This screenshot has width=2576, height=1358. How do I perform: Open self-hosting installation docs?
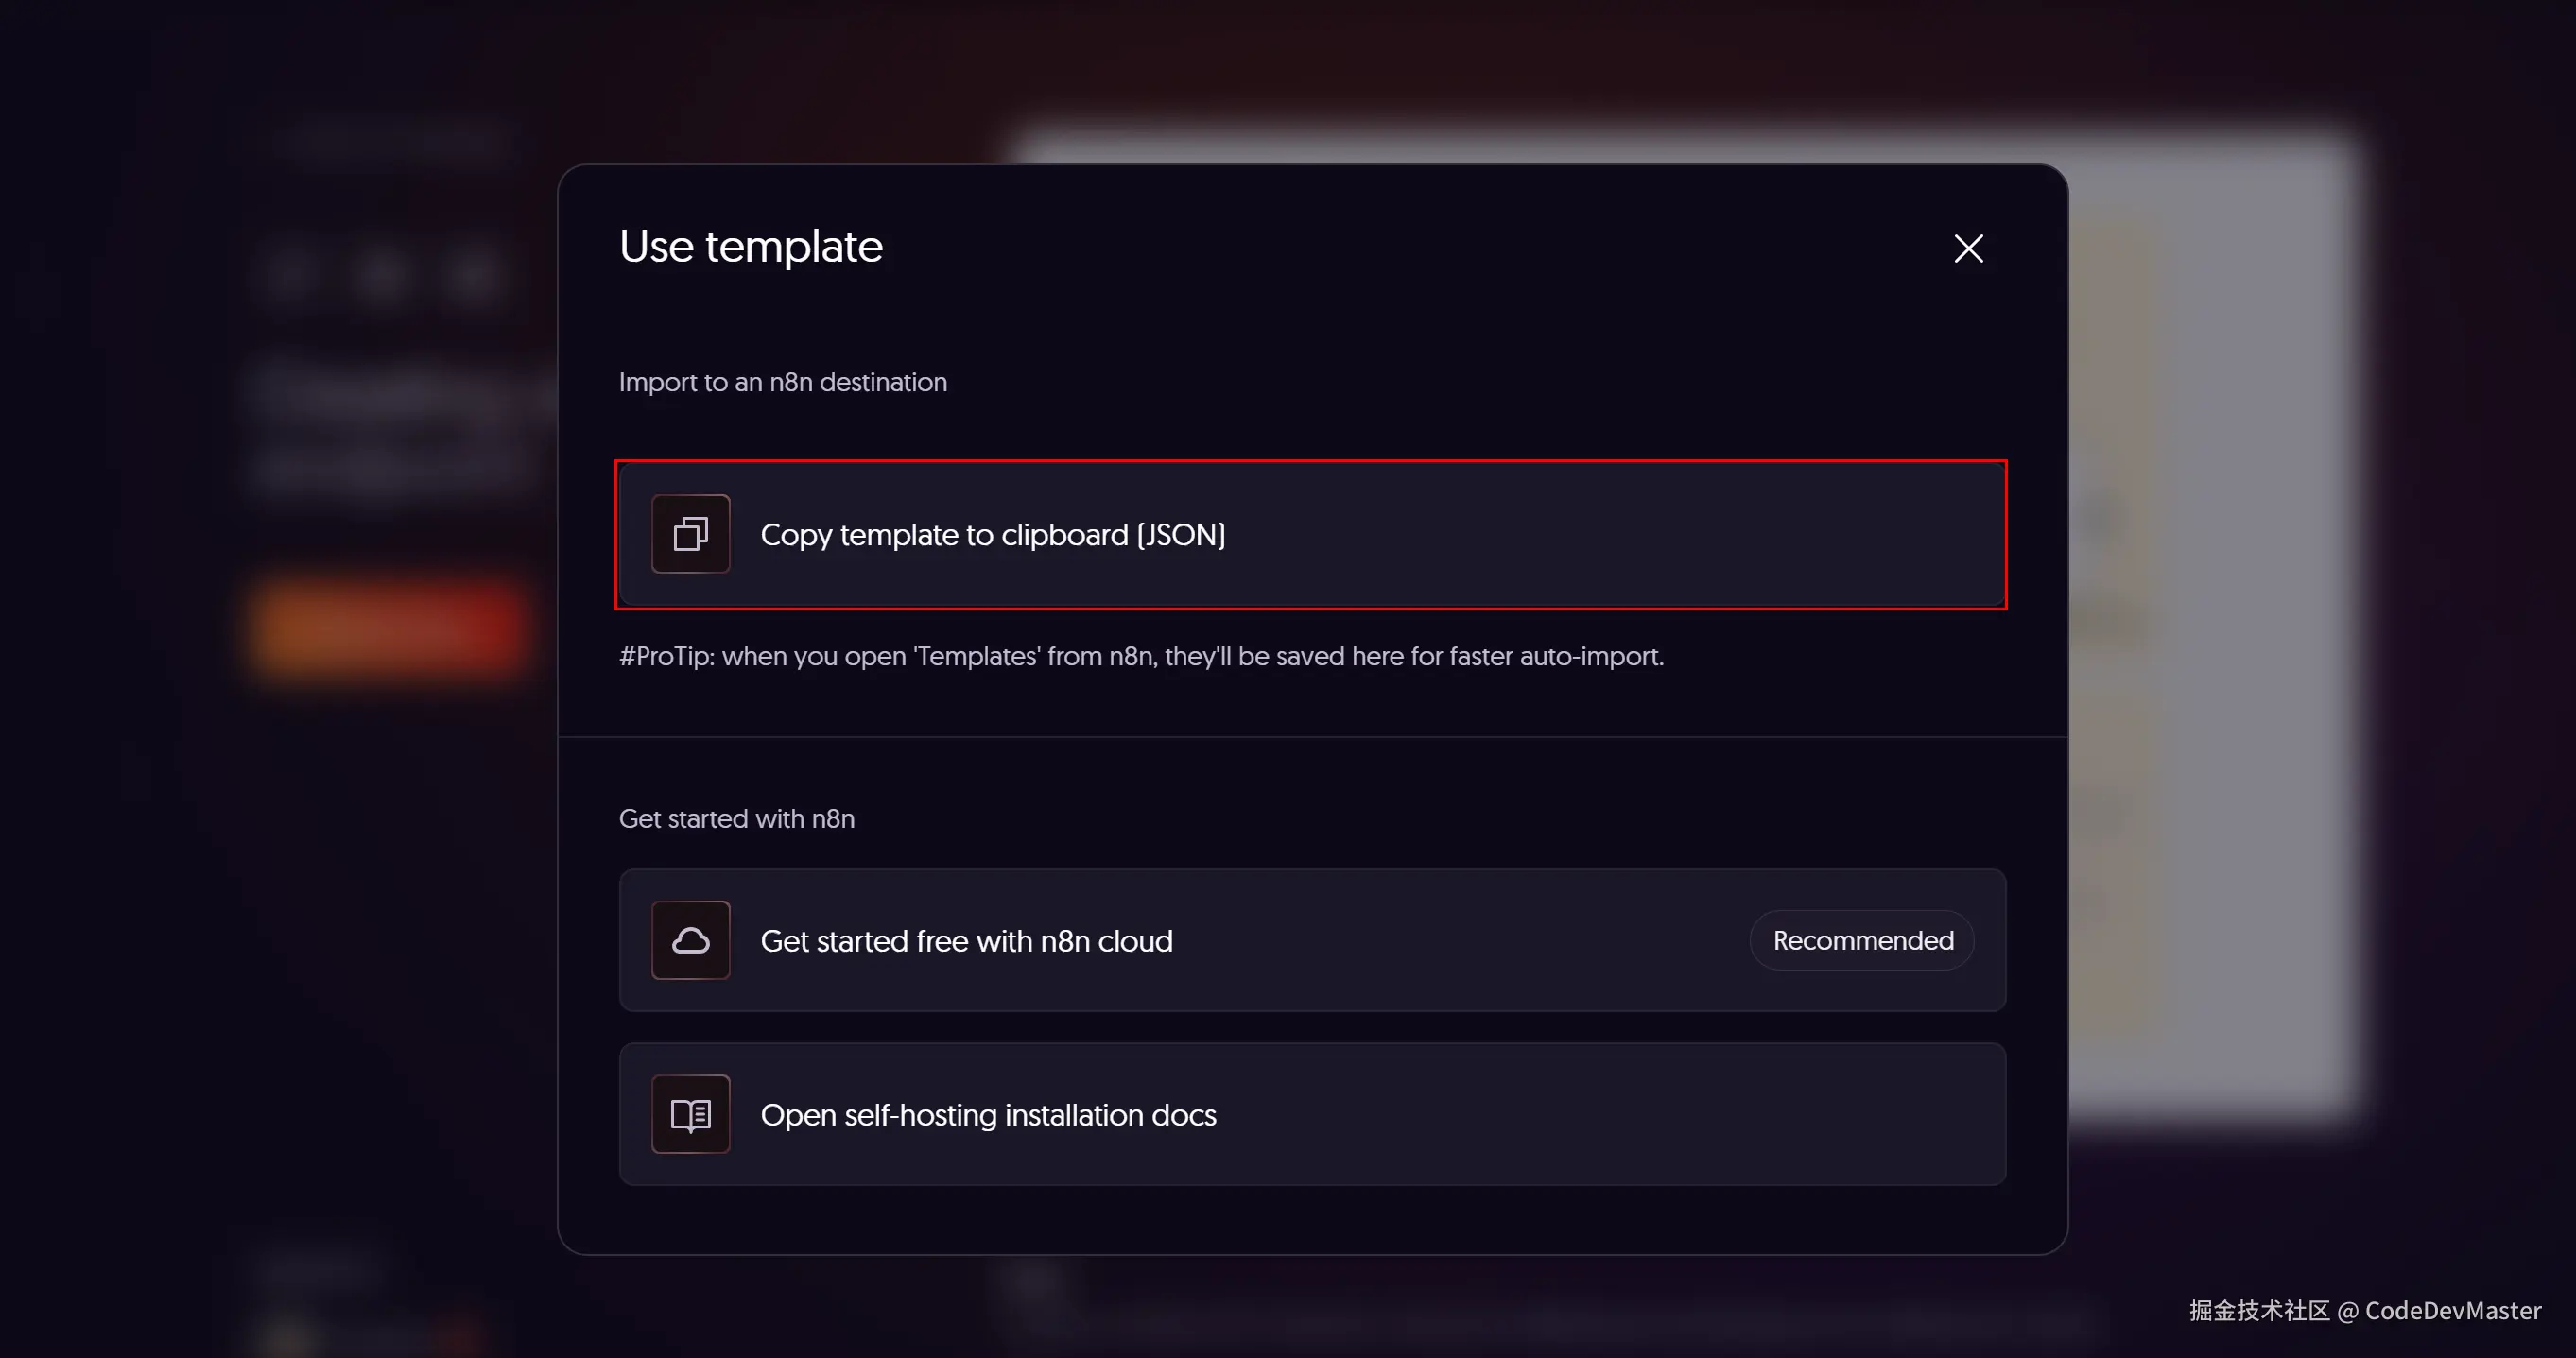988,1115
